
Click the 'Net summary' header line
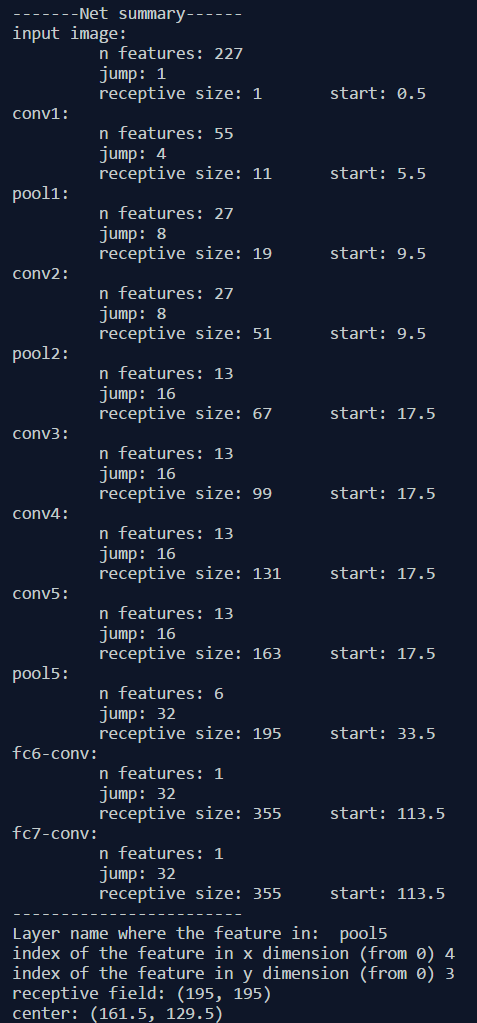click(x=127, y=14)
